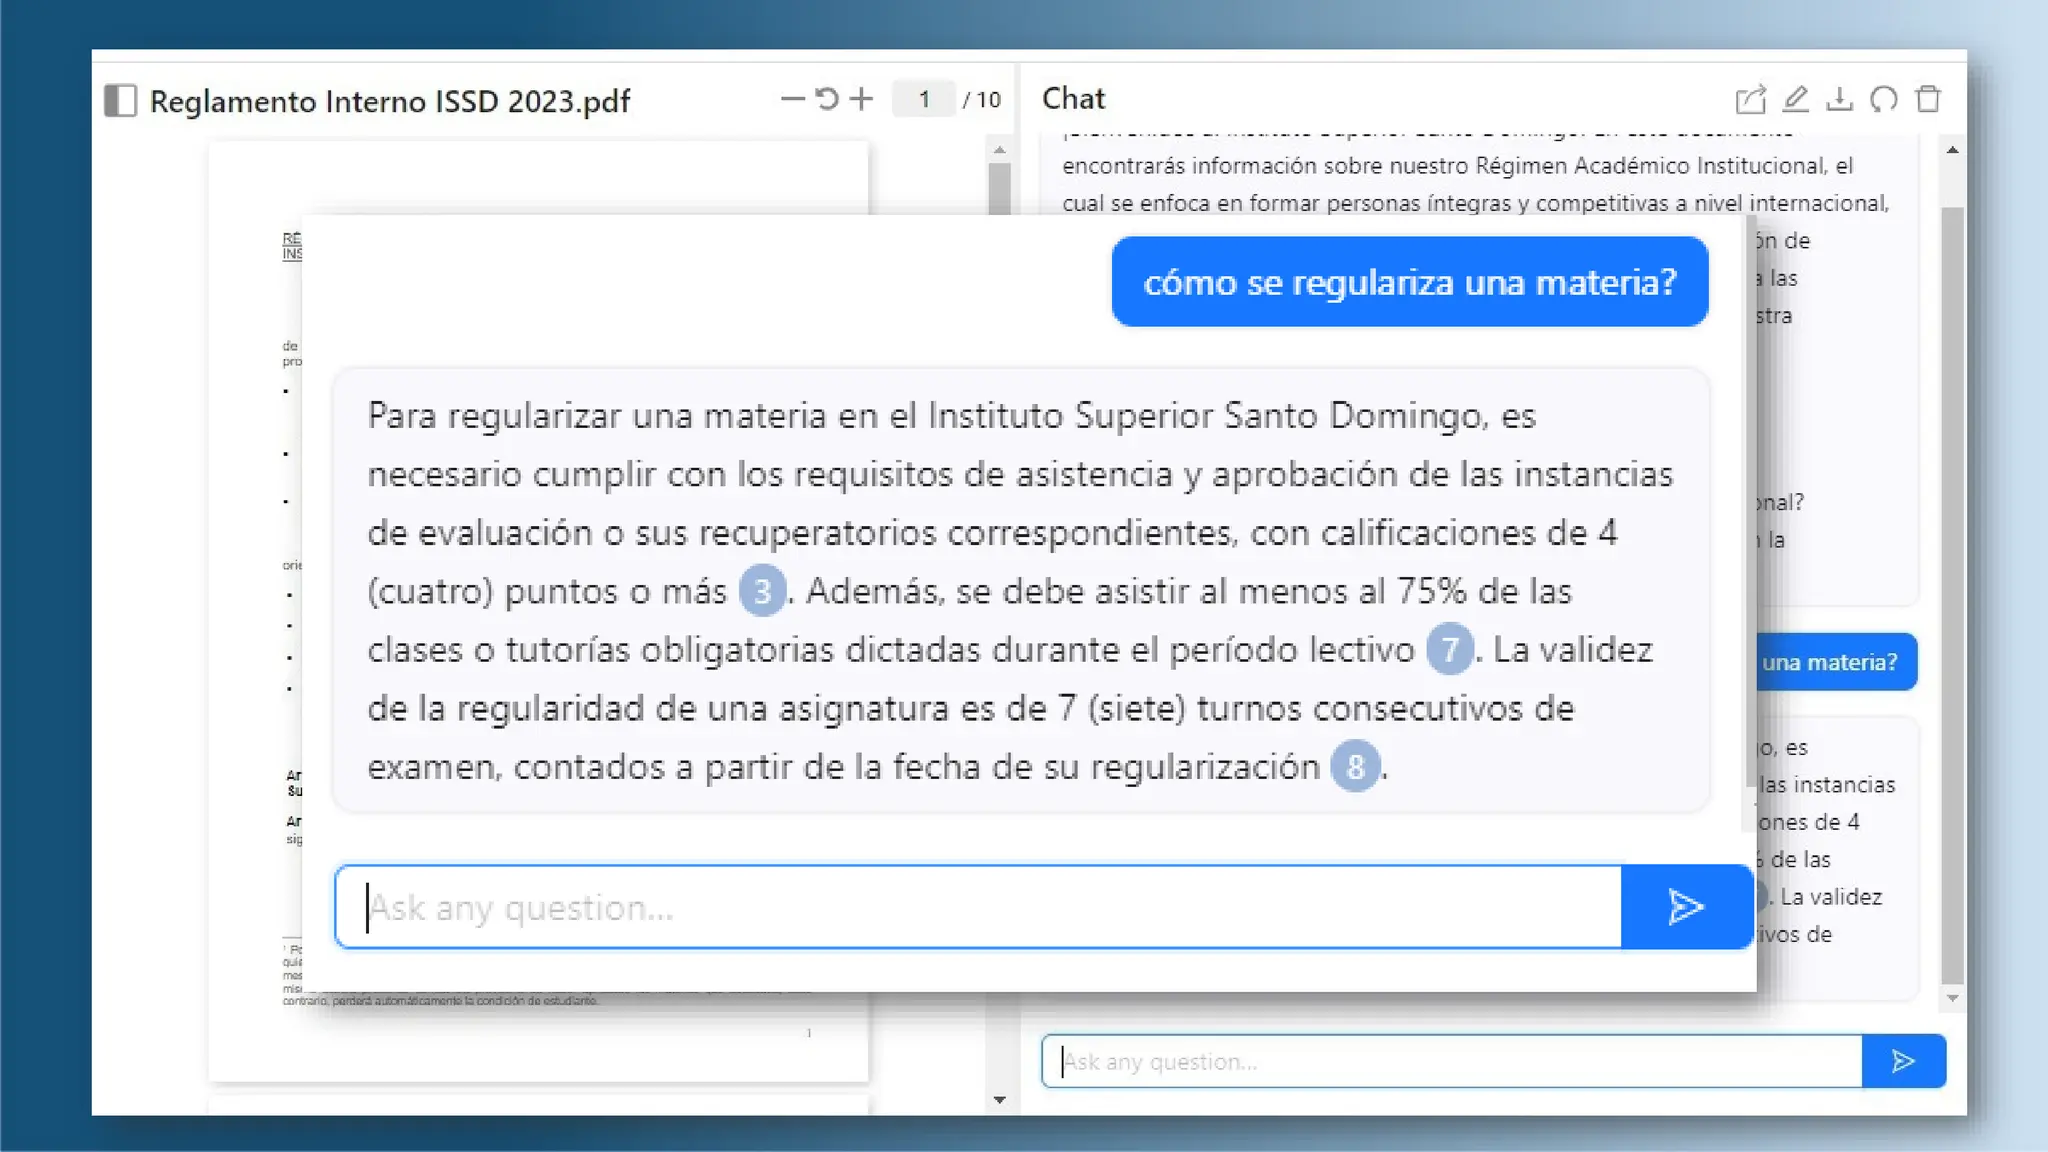Image resolution: width=2048 pixels, height=1152 pixels.
Task: Delete the chat with trash icon
Action: pos(1928,99)
